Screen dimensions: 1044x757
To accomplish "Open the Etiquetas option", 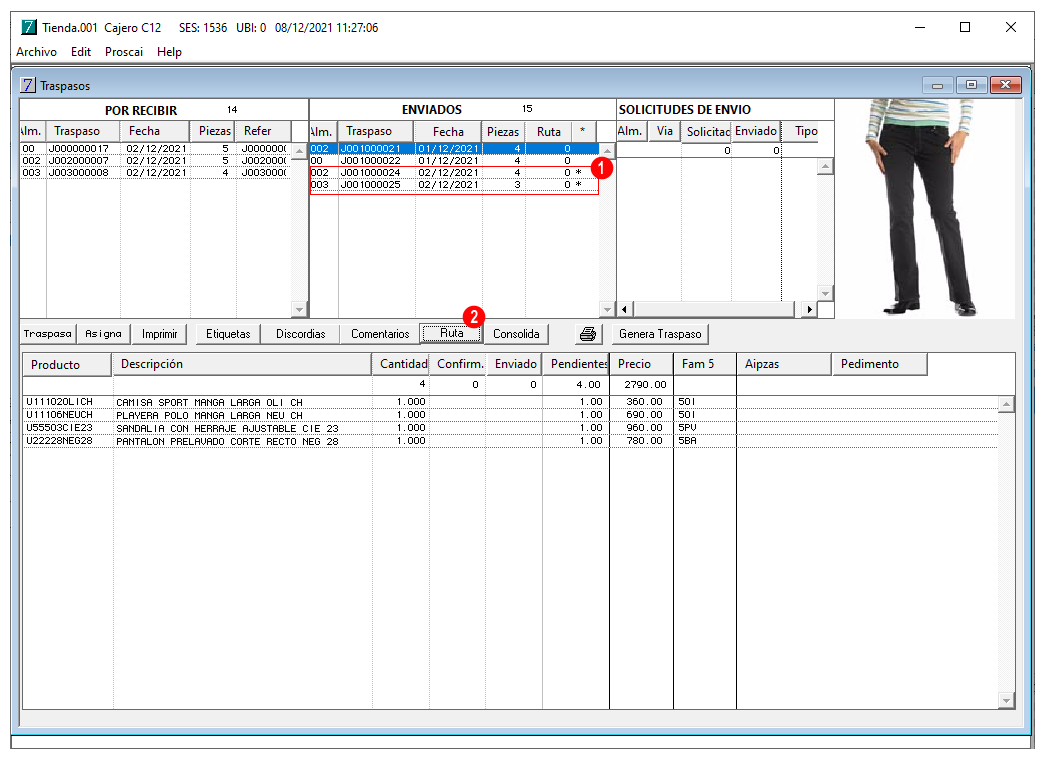I will point(228,334).
